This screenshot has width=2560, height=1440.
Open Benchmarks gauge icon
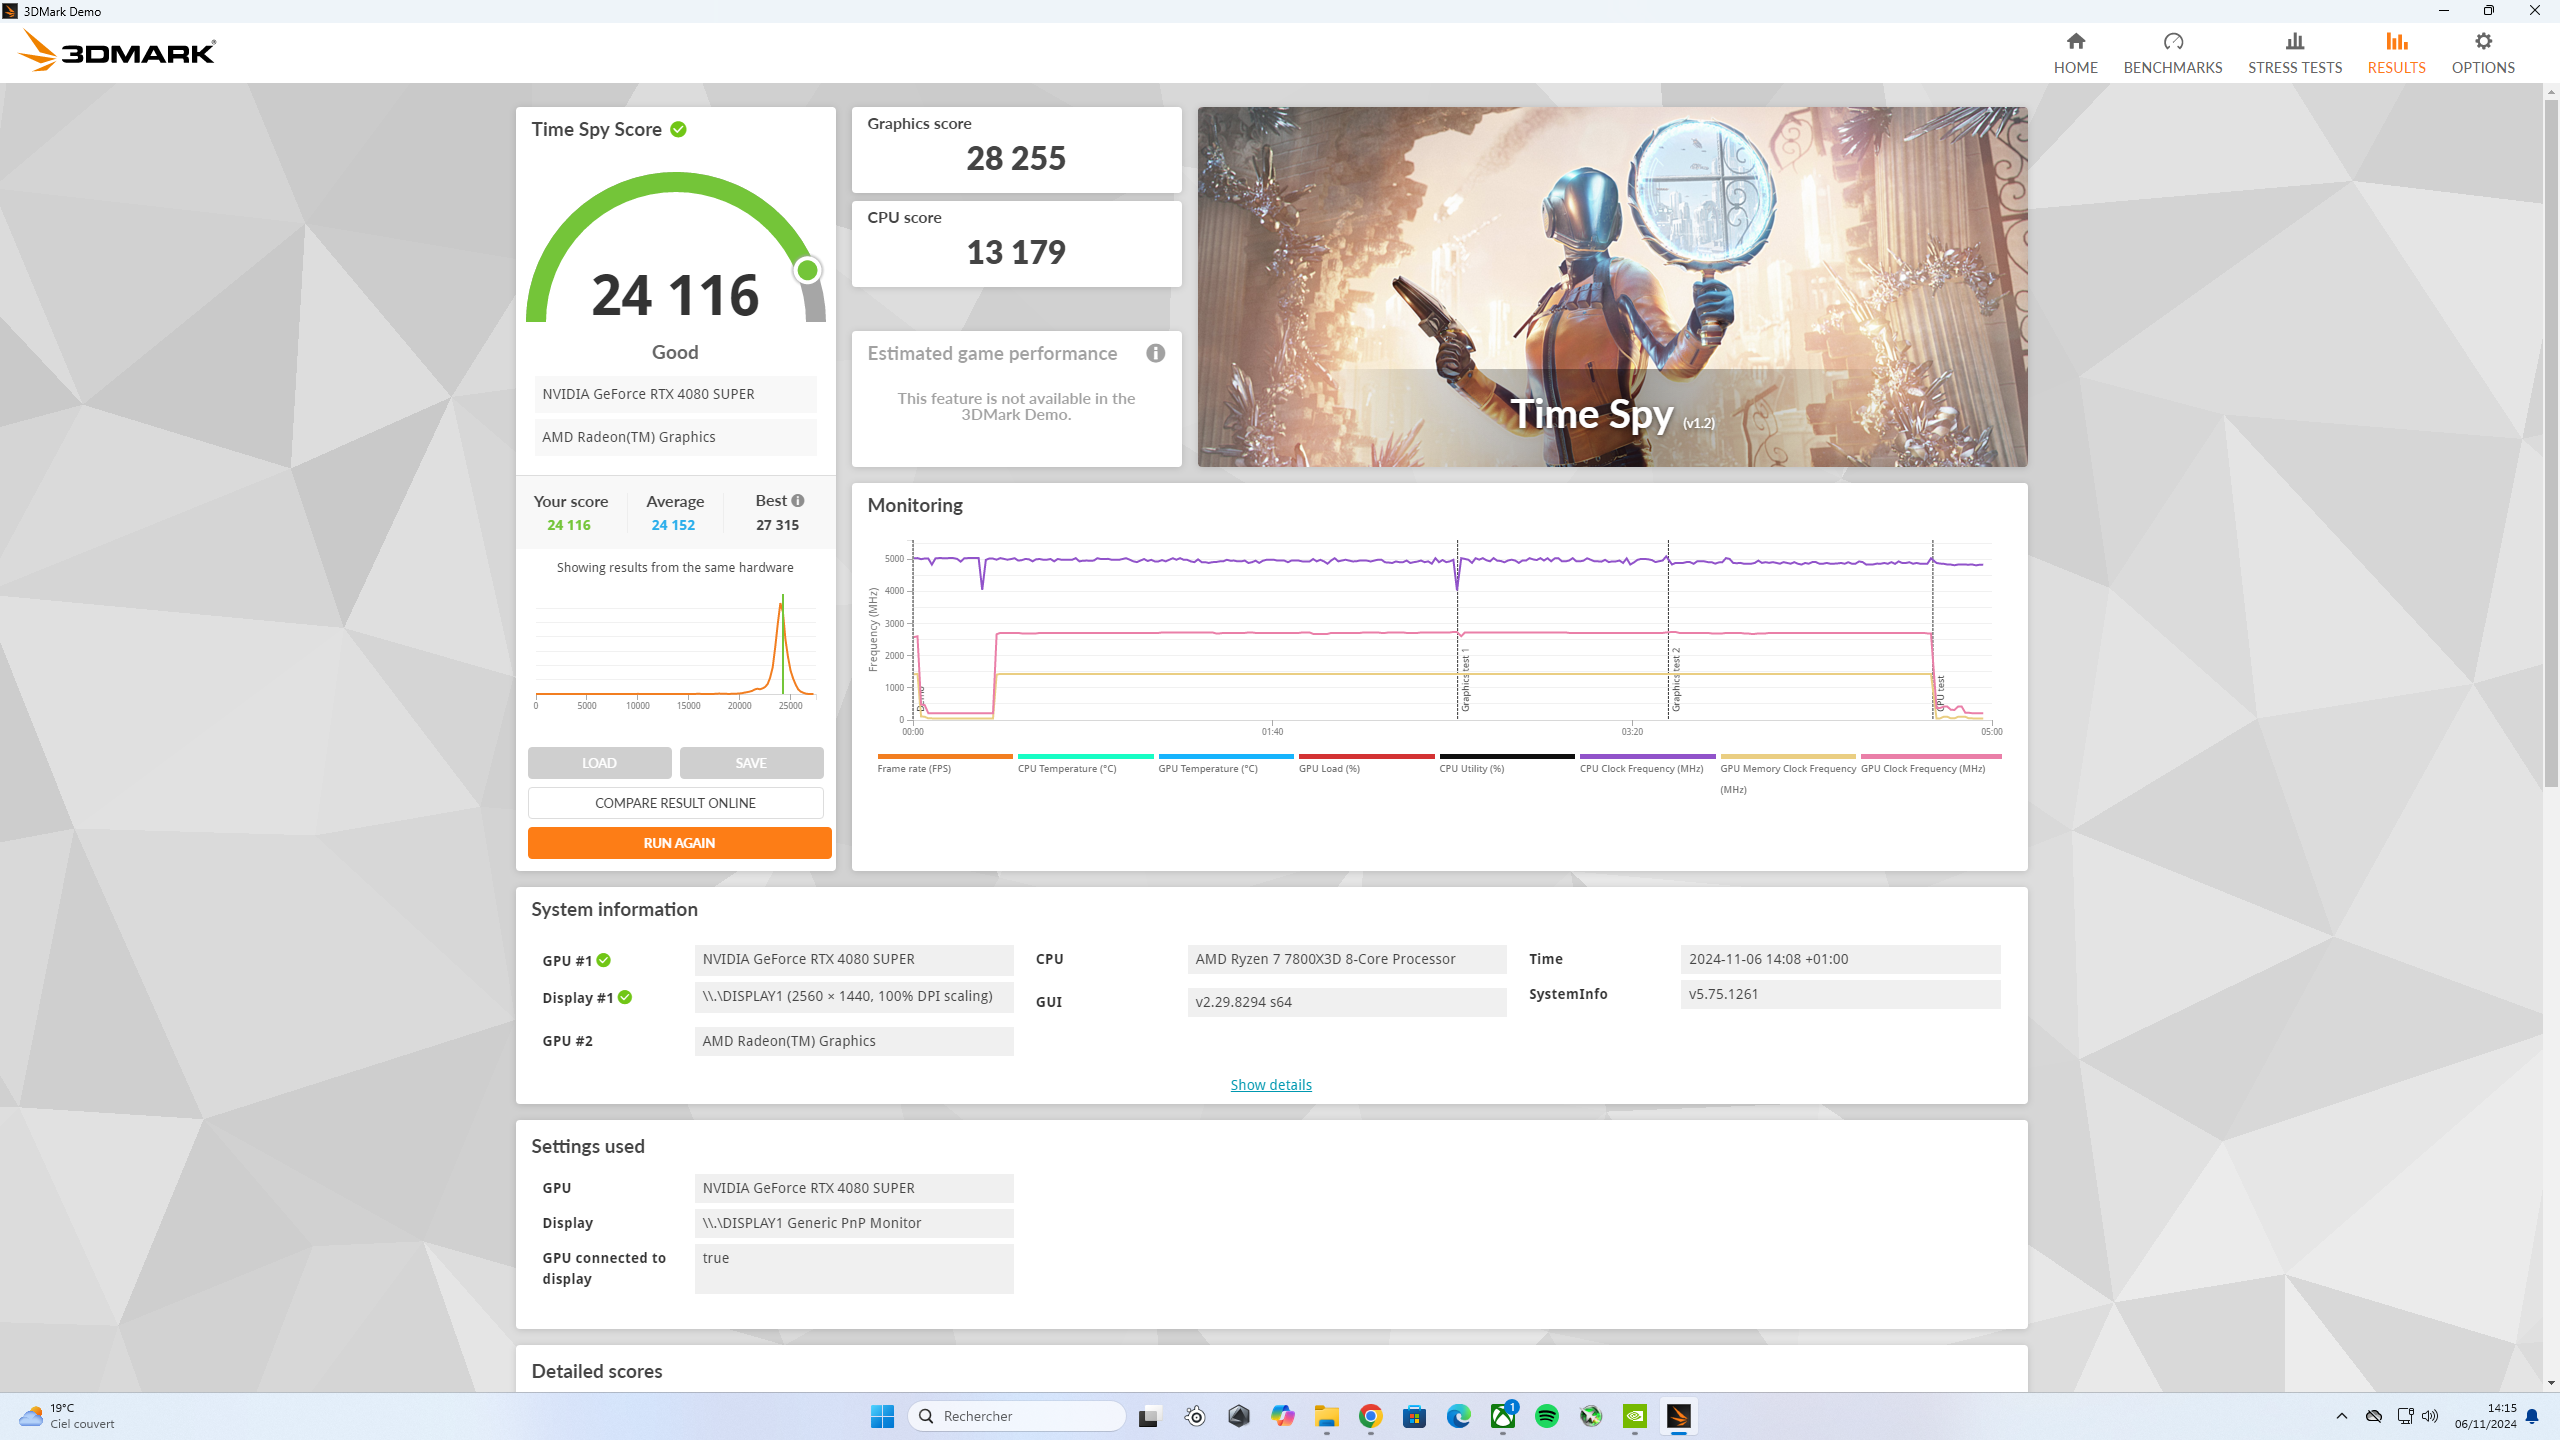tap(2172, 42)
